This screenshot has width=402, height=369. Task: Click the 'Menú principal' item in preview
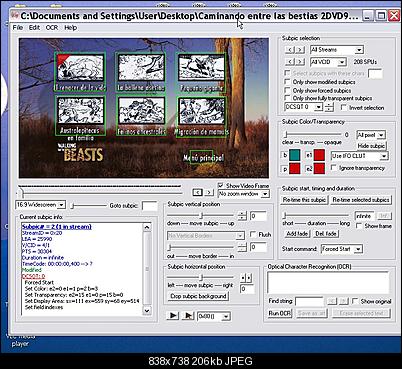tap(203, 158)
